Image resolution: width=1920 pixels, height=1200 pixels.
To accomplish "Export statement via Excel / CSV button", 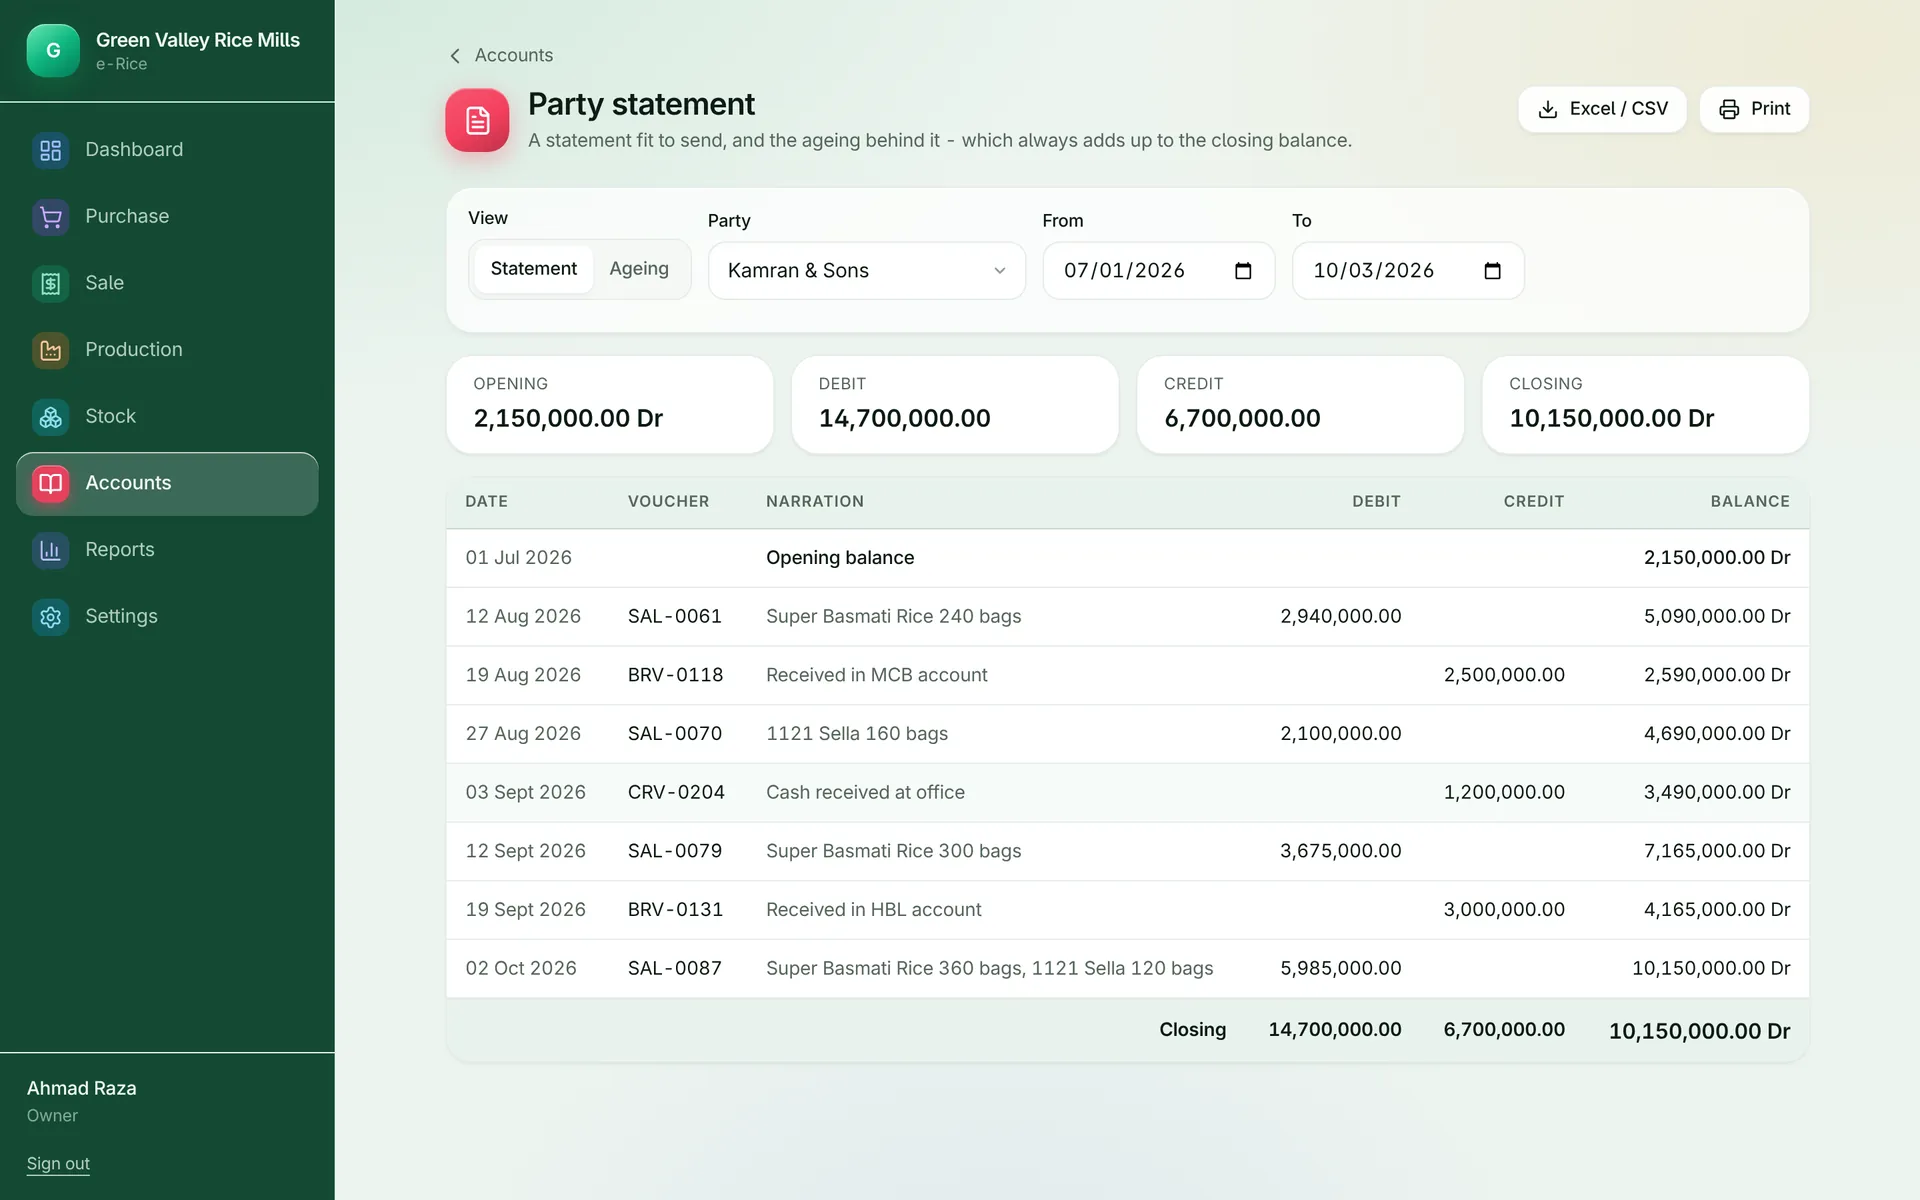I will pyautogui.click(x=1602, y=109).
